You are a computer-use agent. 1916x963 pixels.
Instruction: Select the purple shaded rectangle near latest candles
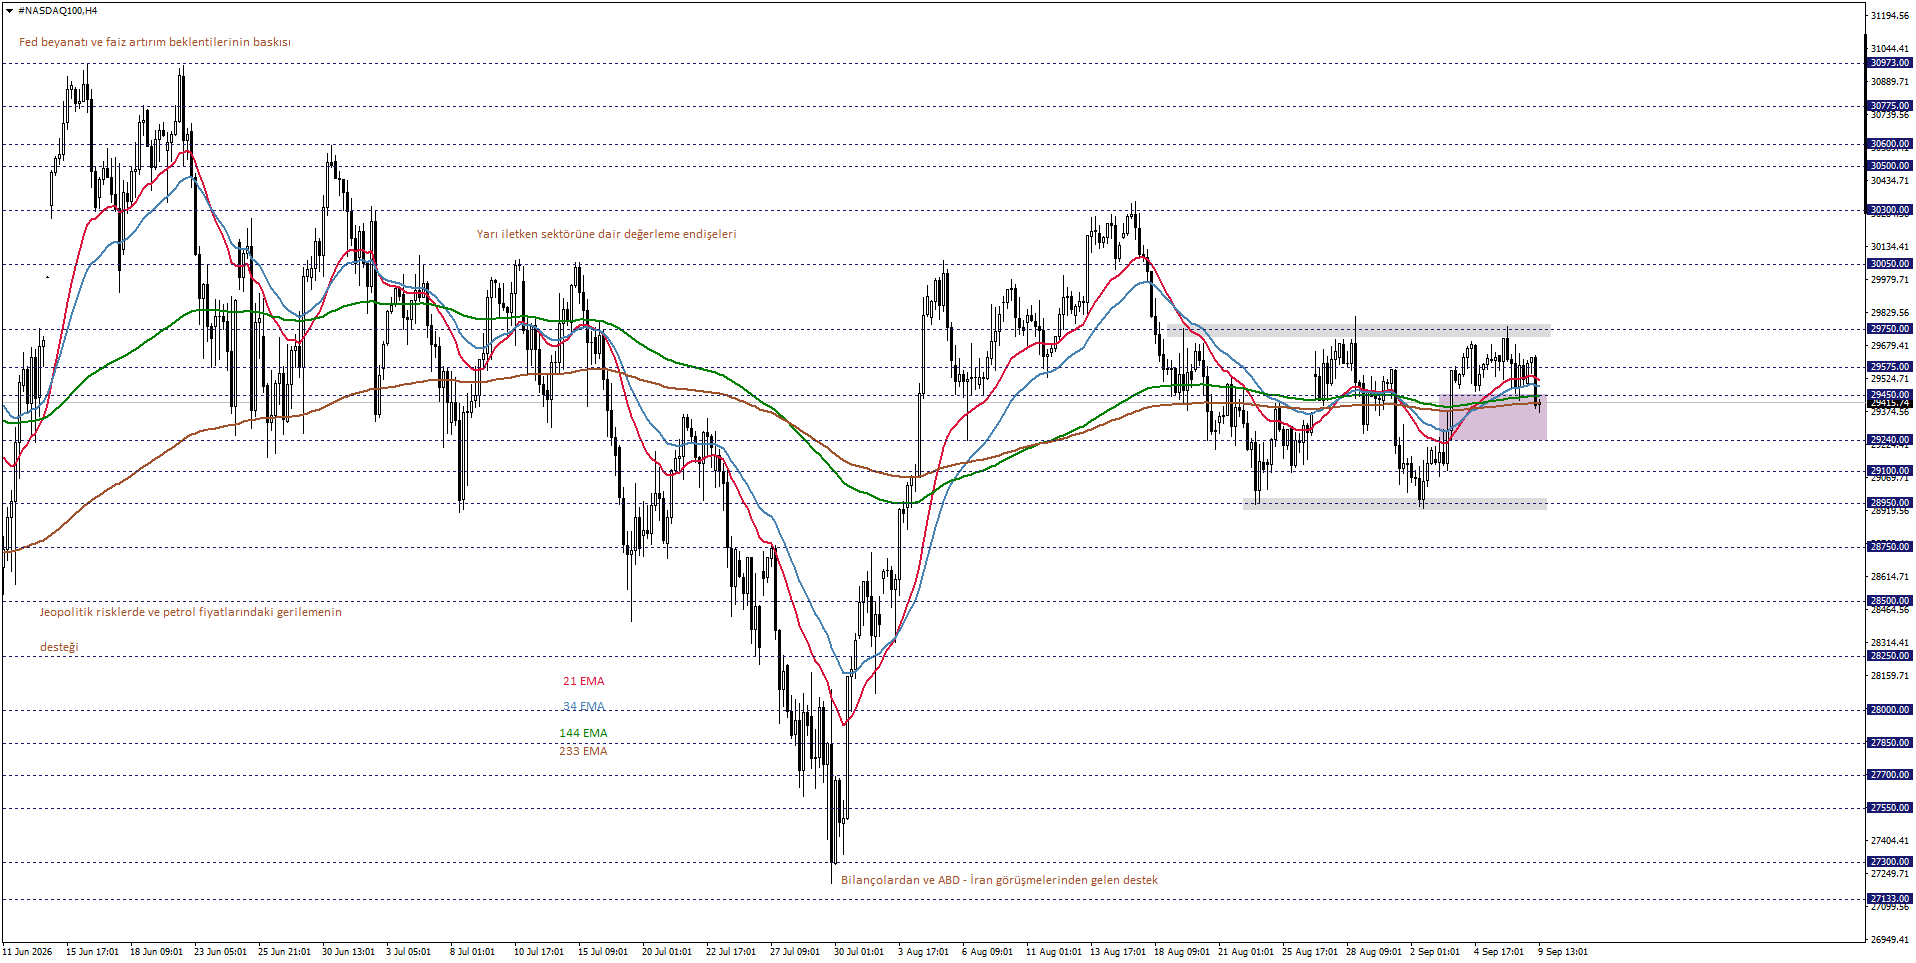point(1493,417)
